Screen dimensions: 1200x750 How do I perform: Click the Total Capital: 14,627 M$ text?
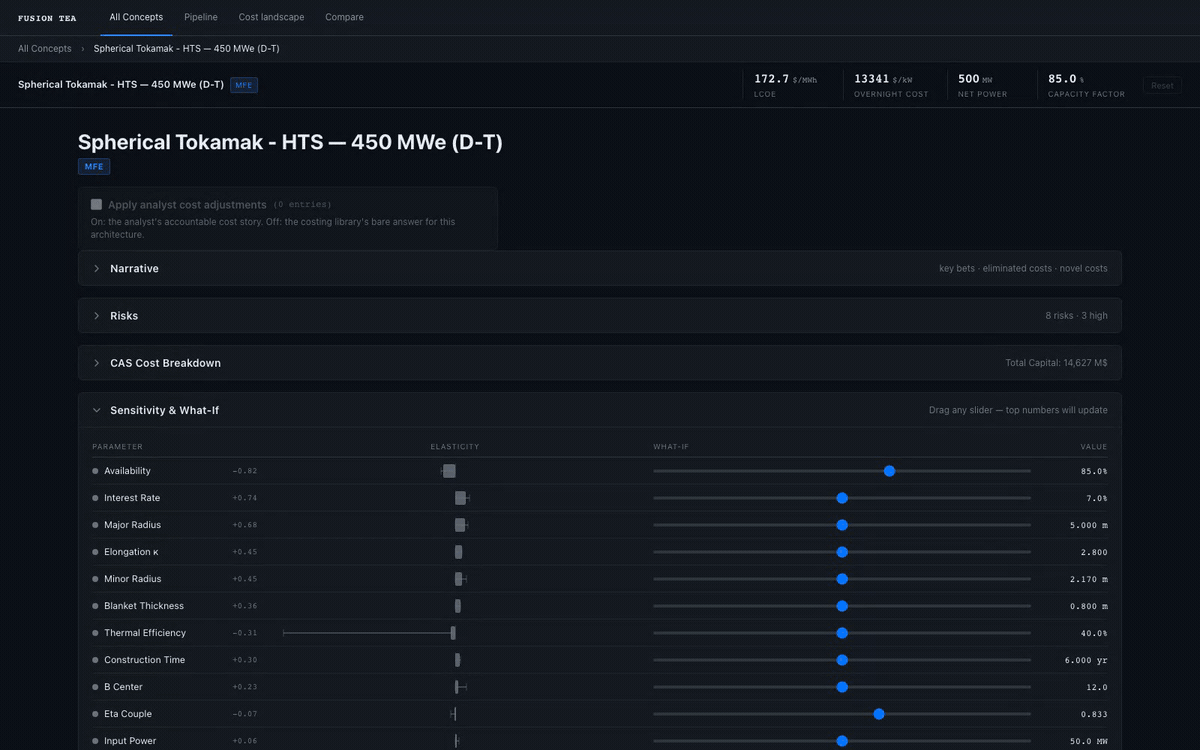pos(1056,363)
